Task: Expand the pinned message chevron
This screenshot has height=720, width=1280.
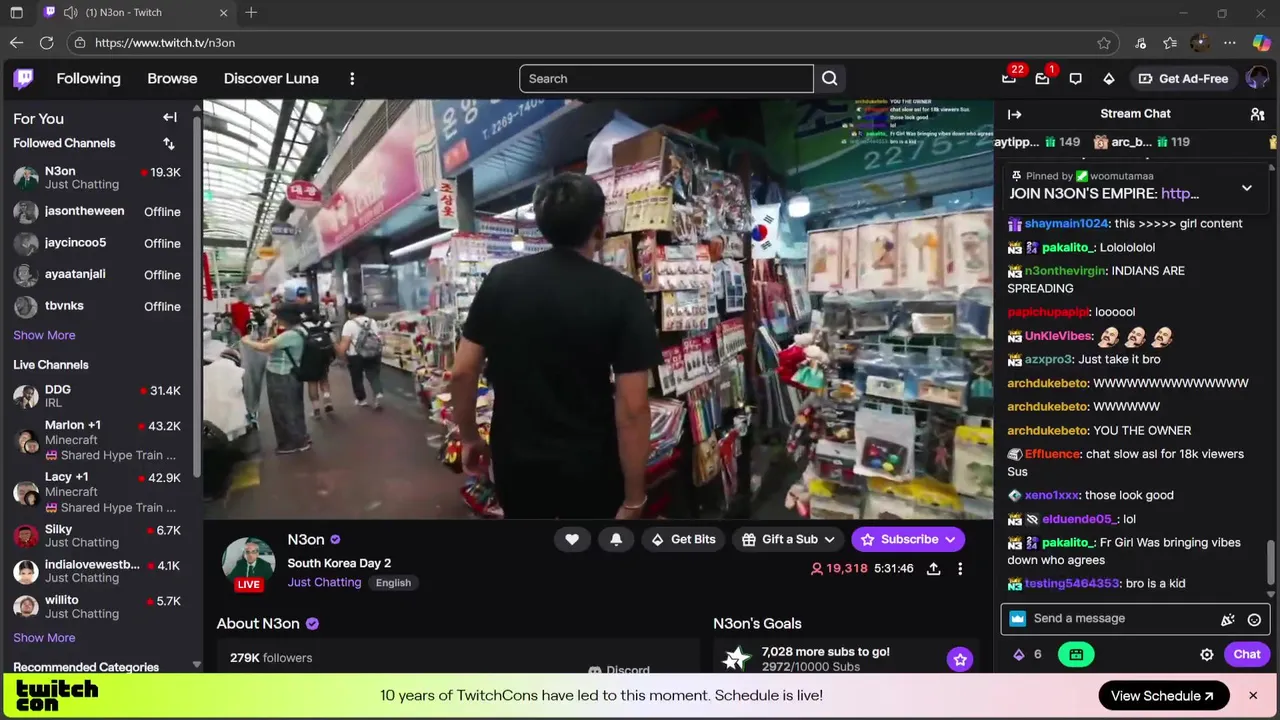Action: click(1247, 188)
